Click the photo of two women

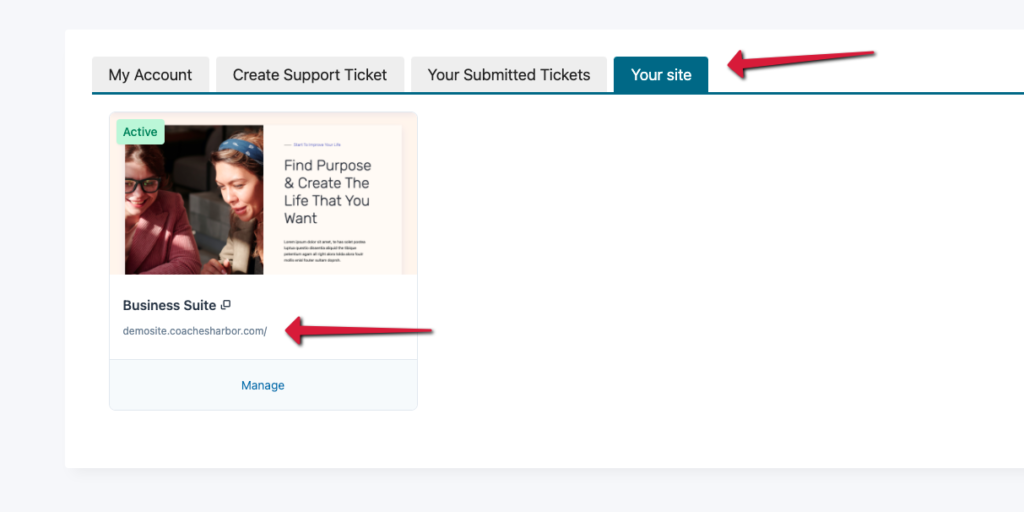(194, 200)
